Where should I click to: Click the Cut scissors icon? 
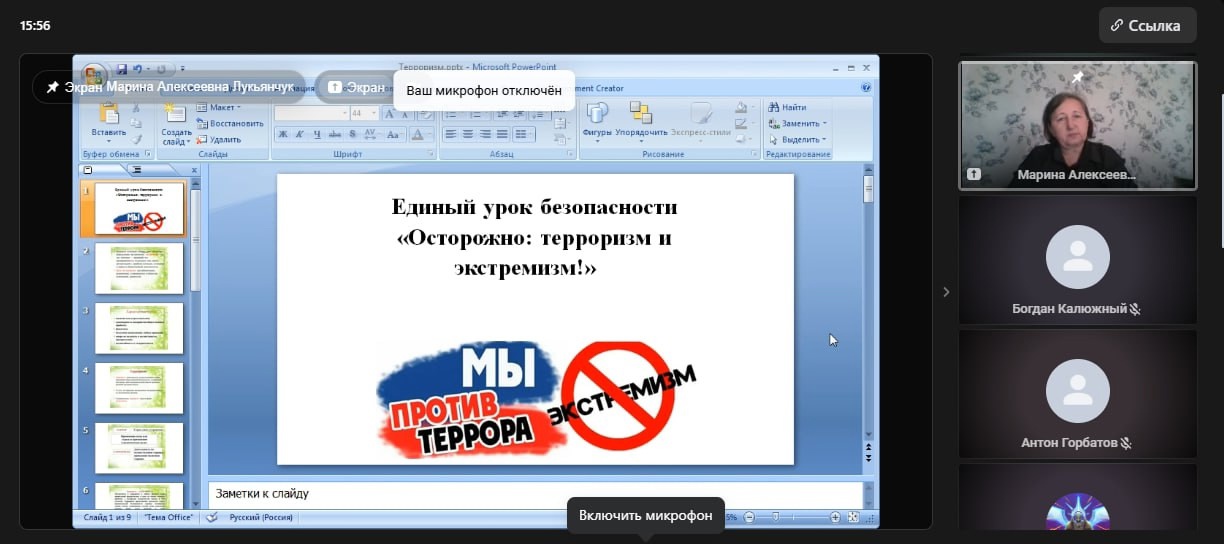pos(137,107)
